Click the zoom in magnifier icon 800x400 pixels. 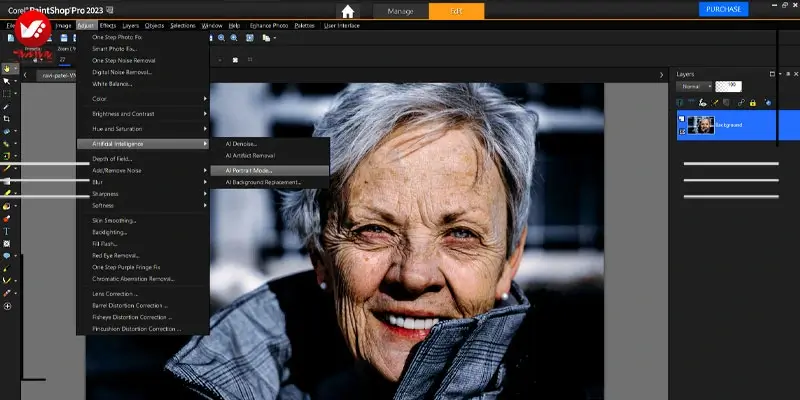click(x=234, y=38)
